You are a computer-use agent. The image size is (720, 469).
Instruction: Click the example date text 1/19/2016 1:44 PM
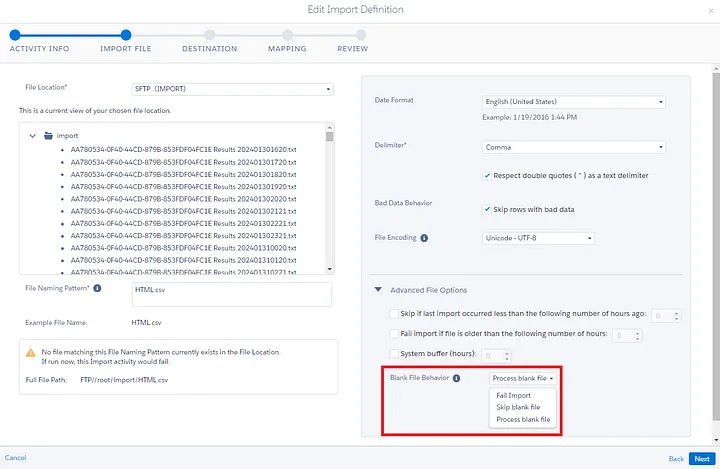pyautogui.click(x=545, y=117)
